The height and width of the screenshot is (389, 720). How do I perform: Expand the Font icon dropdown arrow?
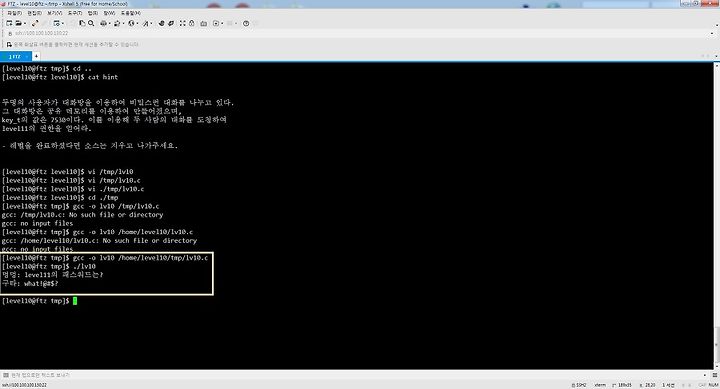coord(151,23)
